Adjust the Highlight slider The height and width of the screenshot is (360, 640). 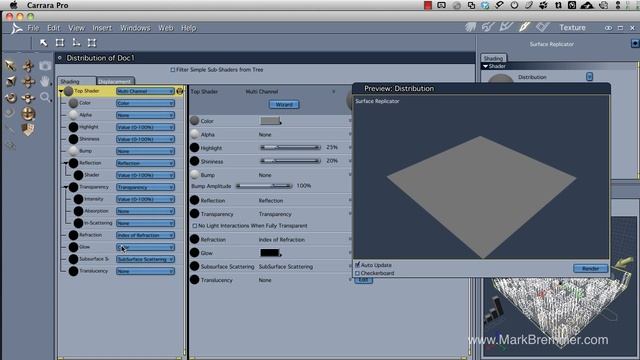290,147
